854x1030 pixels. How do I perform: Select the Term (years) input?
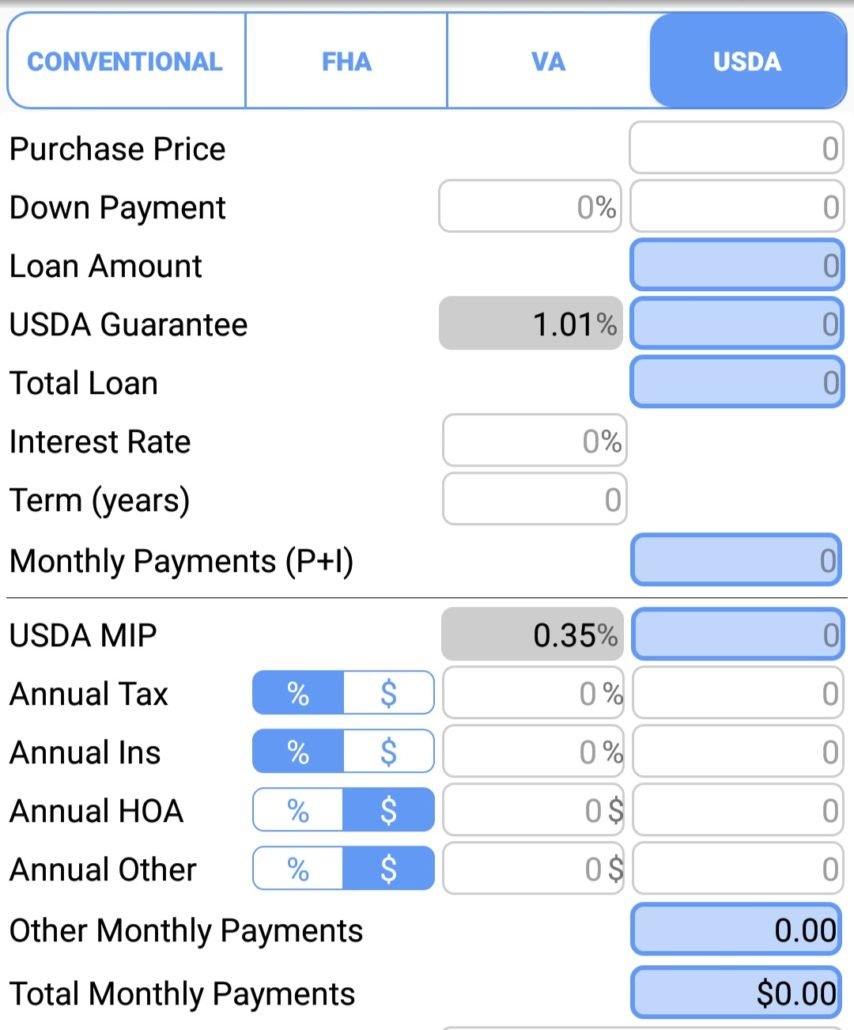click(535, 499)
